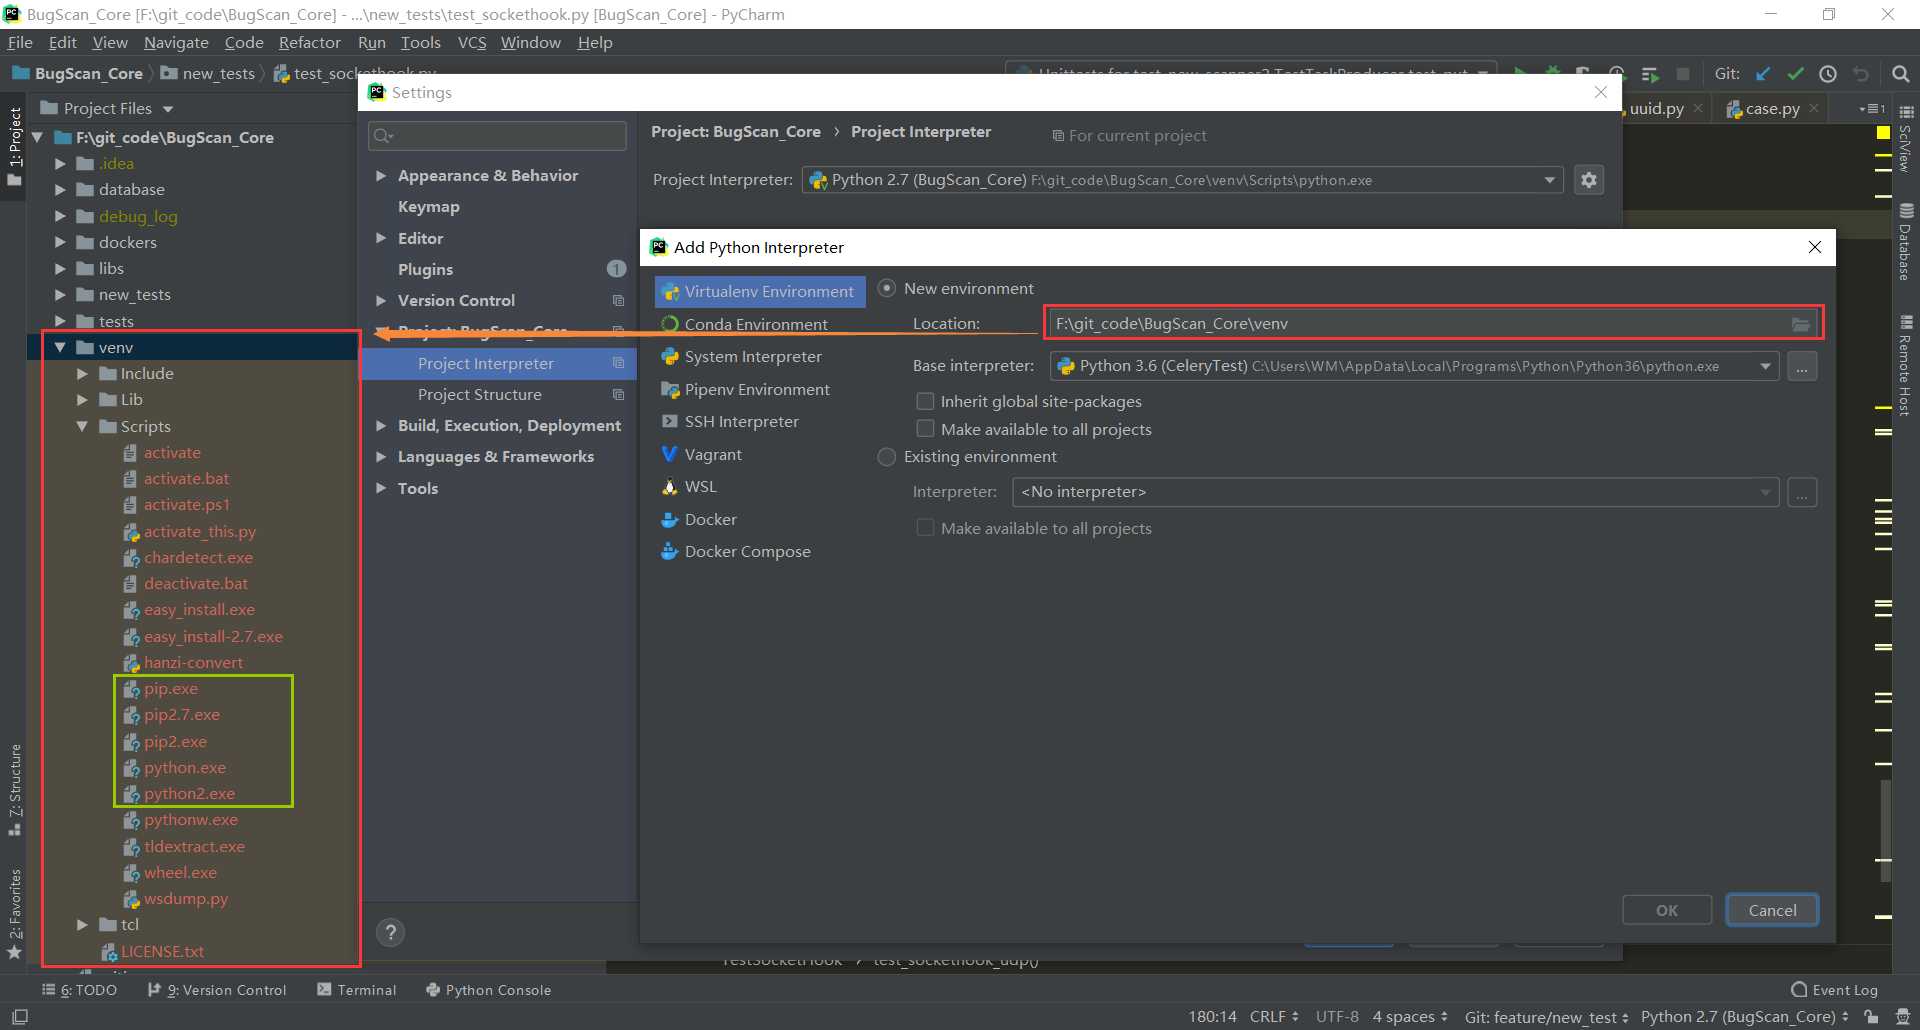This screenshot has height=1030, width=1920.
Task: Select Keymap in settings tree
Action: coord(428,207)
